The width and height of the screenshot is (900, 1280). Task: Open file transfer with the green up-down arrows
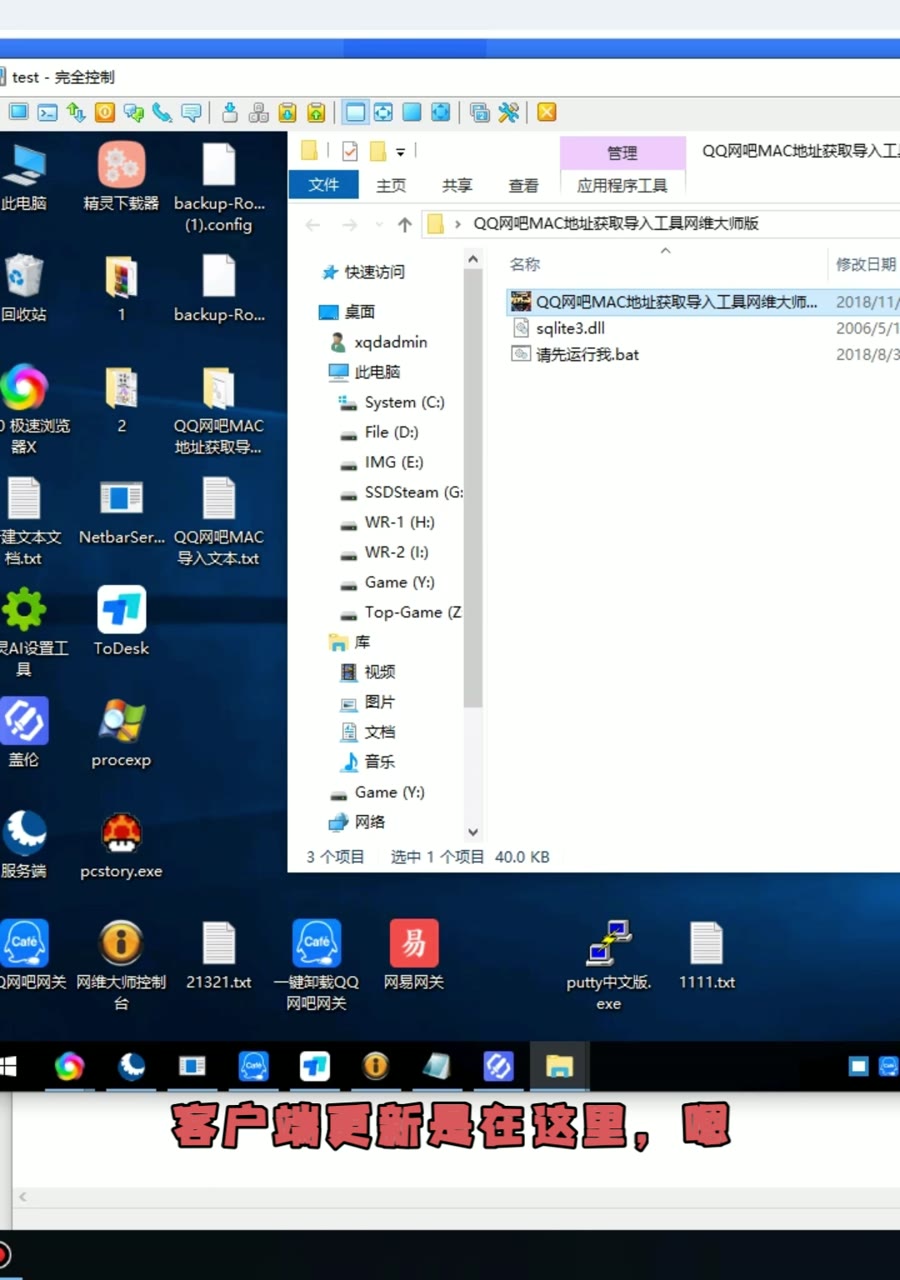pyautogui.click(x=76, y=113)
